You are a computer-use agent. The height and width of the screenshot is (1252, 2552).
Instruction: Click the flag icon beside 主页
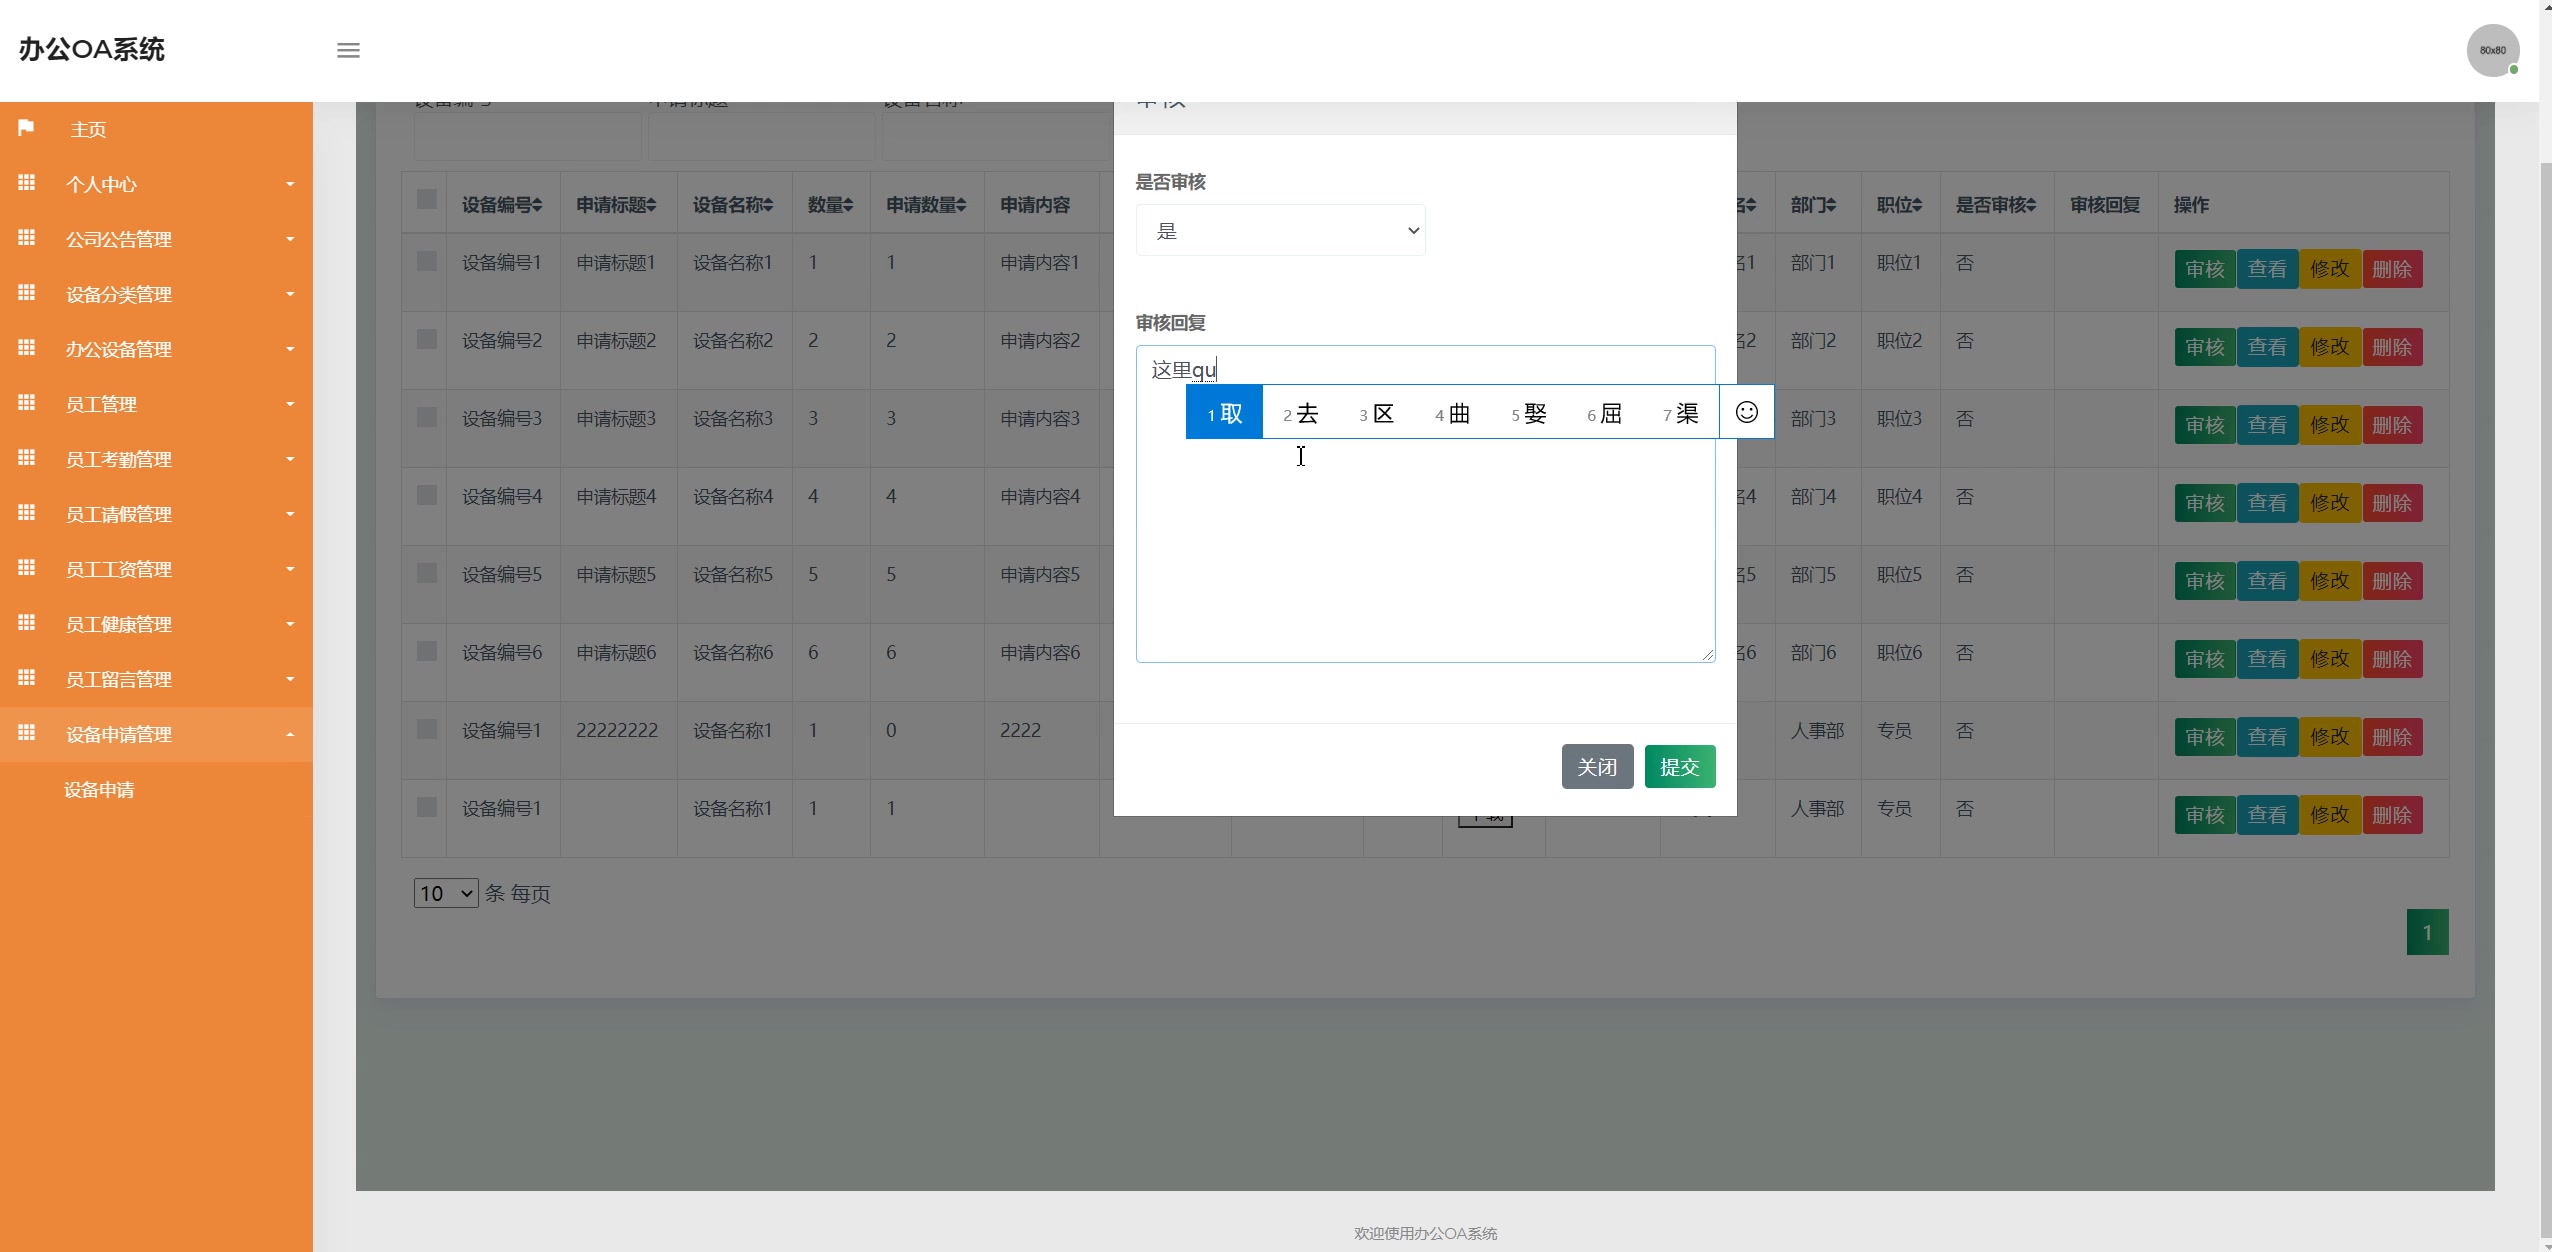click(x=27, y=128)
